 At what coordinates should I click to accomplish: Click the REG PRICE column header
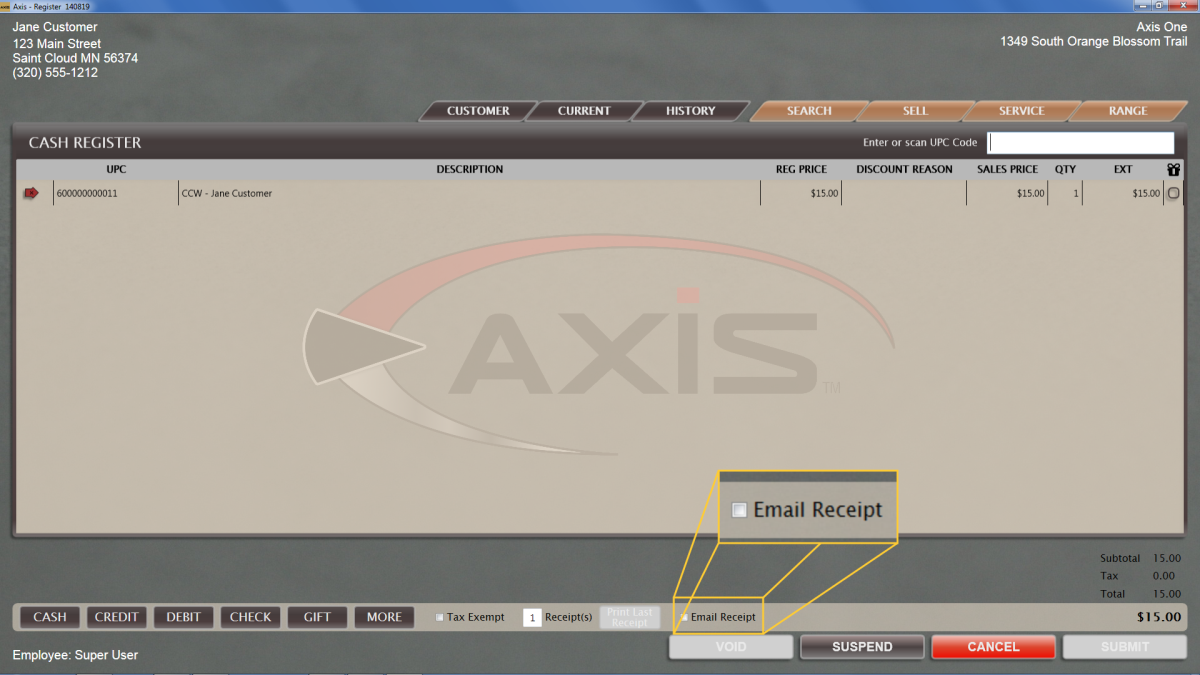coord(801,170)
